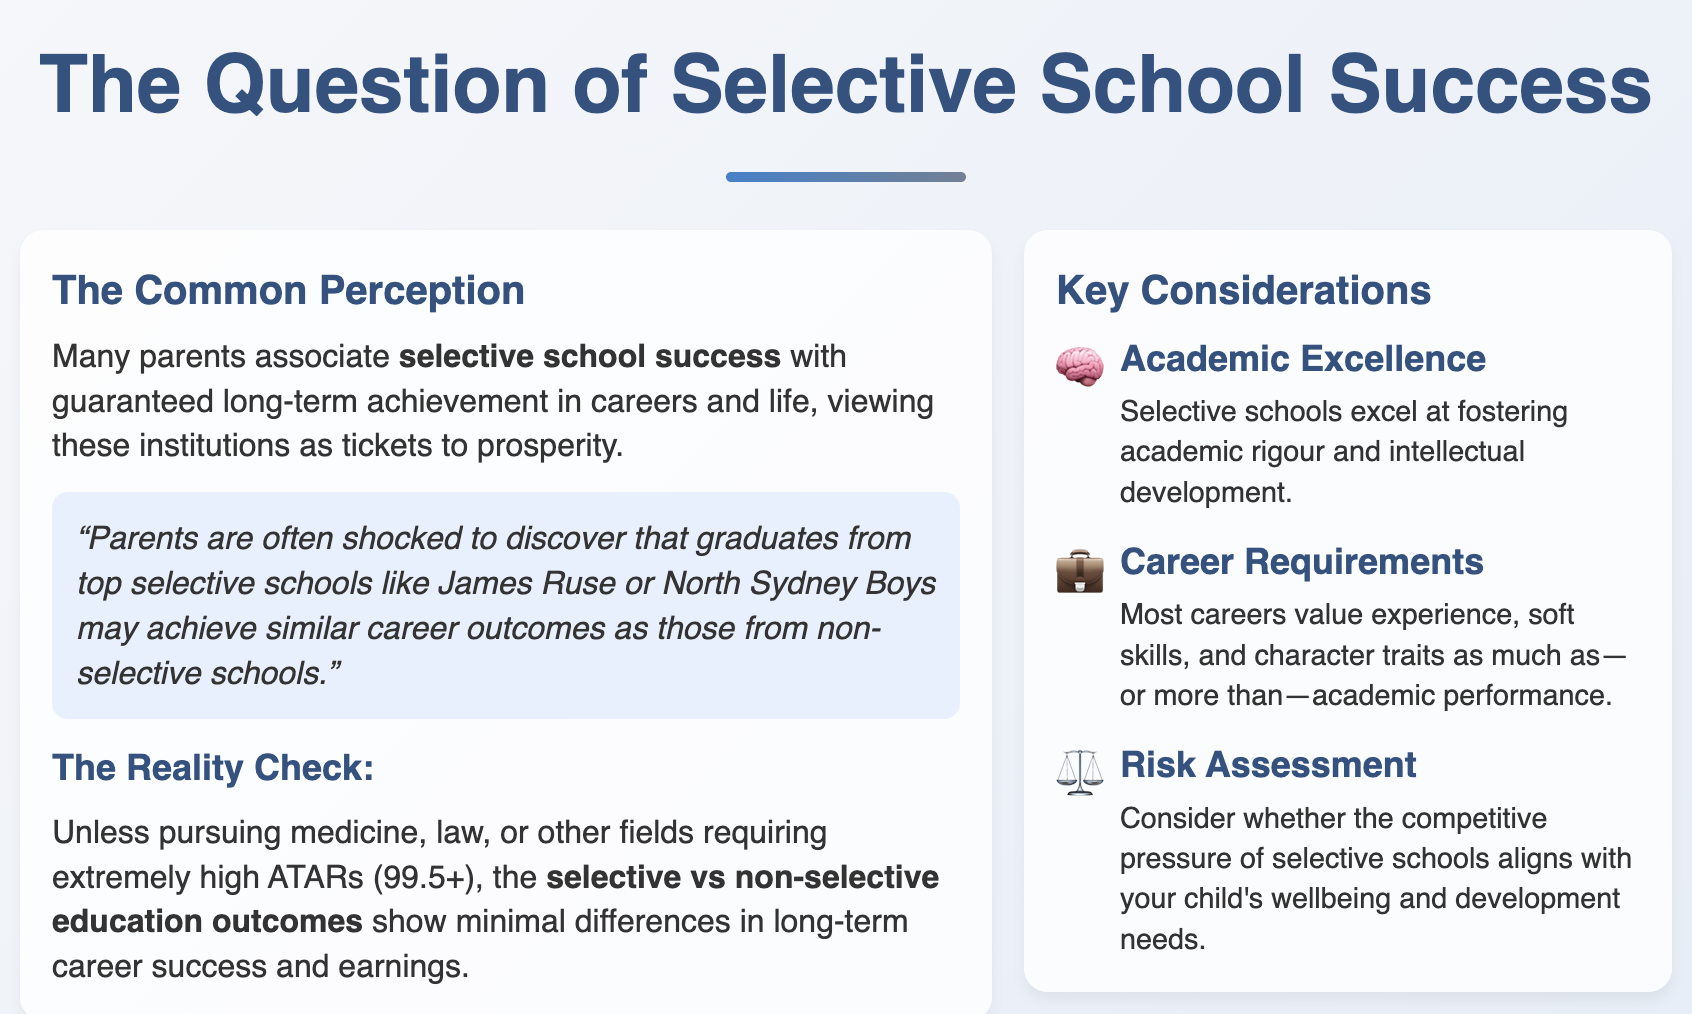Click the blue divider bar under the title
1692x1014 pixels.
coord(845,177)
